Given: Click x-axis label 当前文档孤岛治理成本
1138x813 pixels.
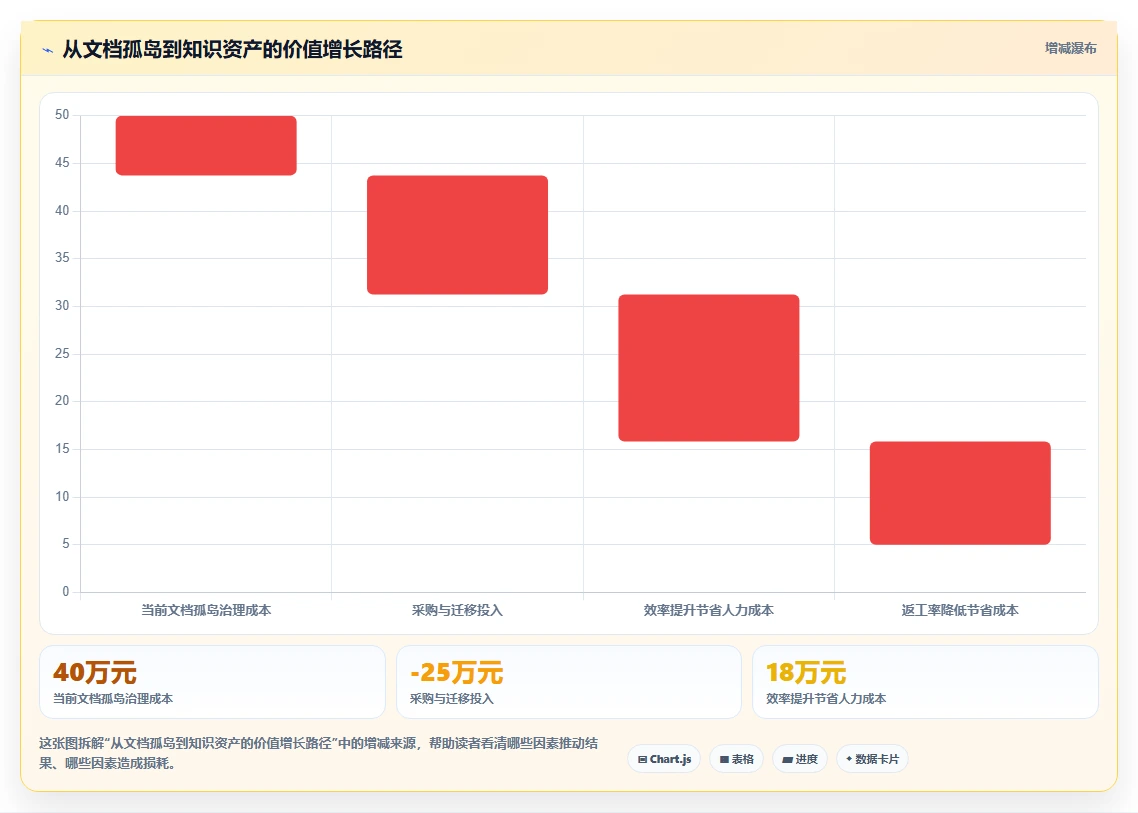Looking at the screenshot, I should point(206,610).
